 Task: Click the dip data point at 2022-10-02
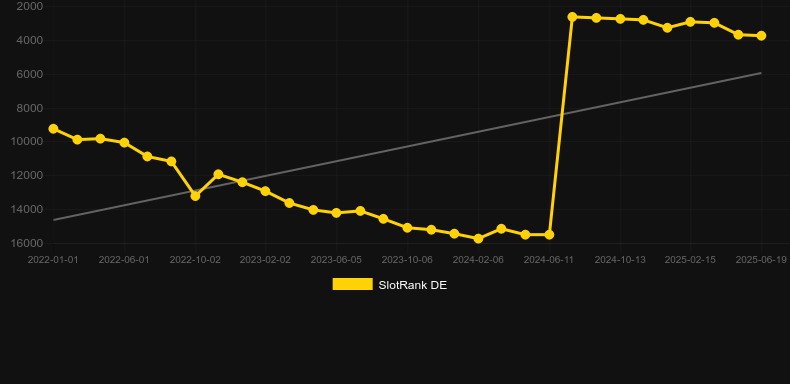point(195,196)
